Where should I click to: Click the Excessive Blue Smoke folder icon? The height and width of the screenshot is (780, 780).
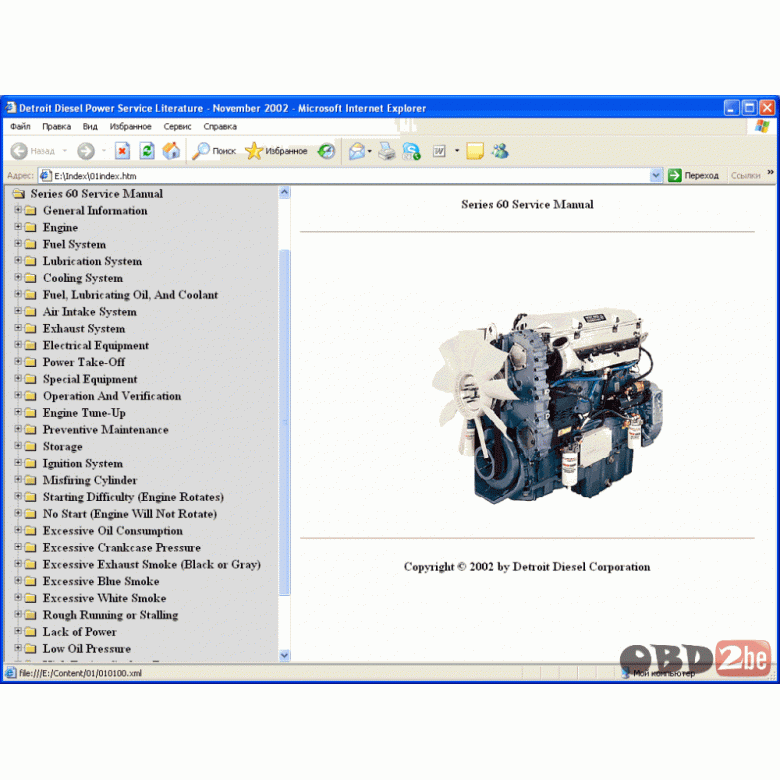click(x=31, y=581)
